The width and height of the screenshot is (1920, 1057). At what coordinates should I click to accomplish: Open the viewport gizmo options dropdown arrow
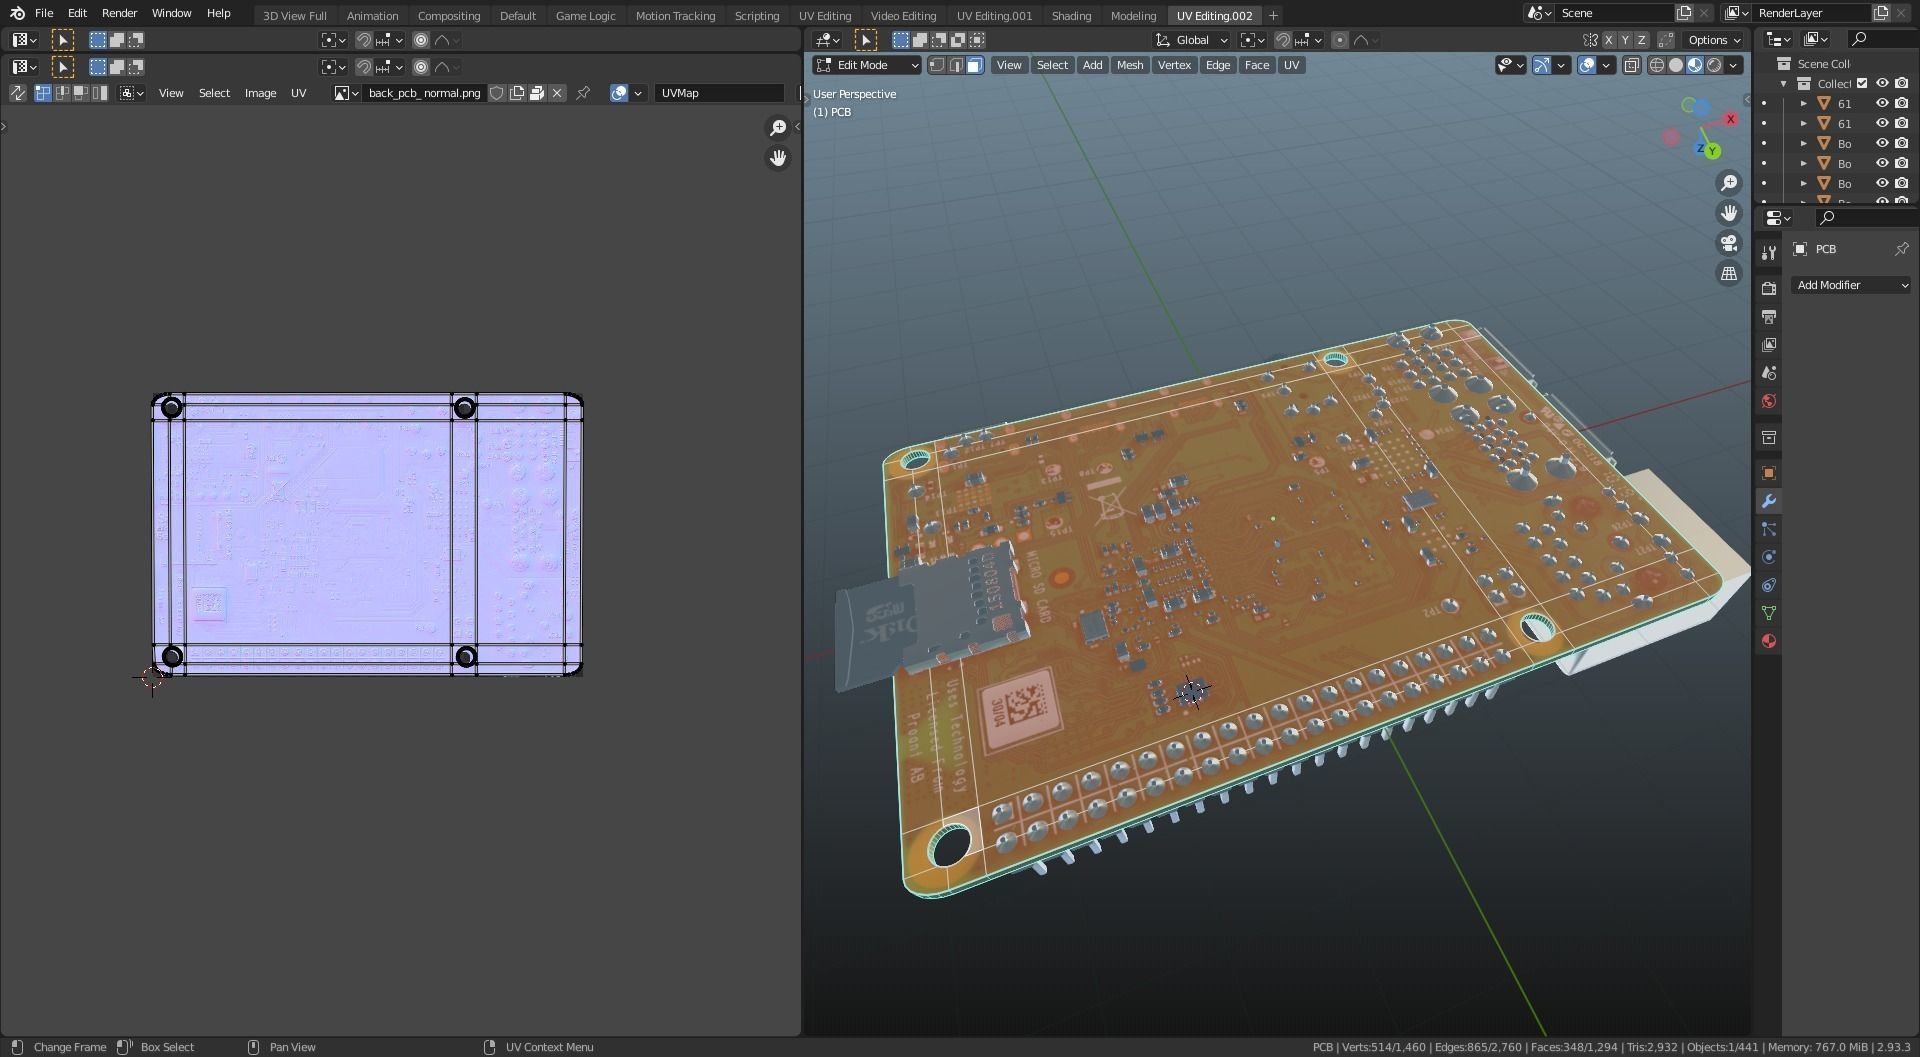pyautogui.click(x=1561, y=65)
